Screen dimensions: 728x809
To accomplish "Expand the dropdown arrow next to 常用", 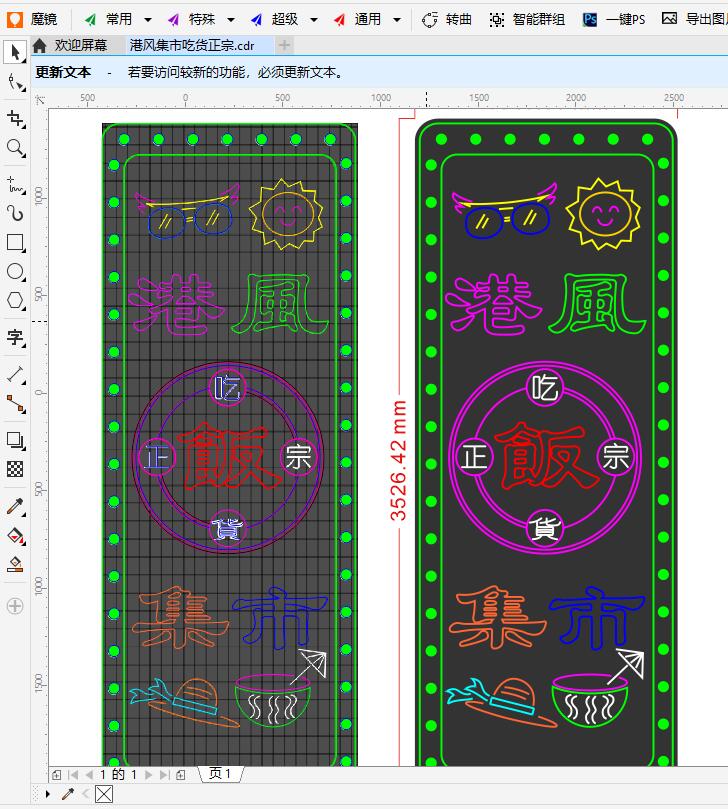I will [148, 20].
